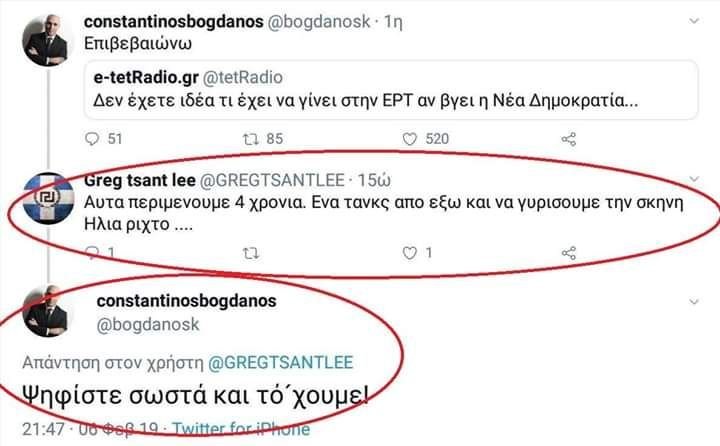The image size is (720, 446).
Task: Share Greg tsant lee's tweet
Action: click(569, 252)
